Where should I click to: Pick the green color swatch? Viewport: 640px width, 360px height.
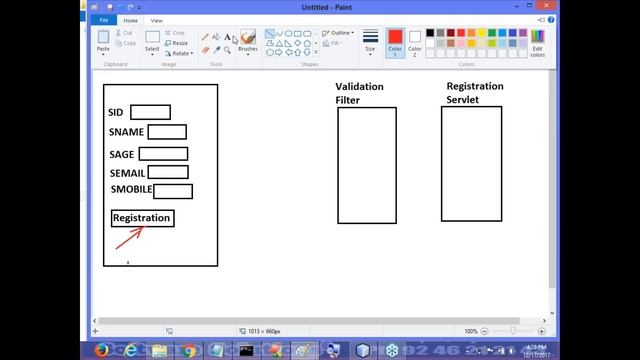tap(492, 33)
